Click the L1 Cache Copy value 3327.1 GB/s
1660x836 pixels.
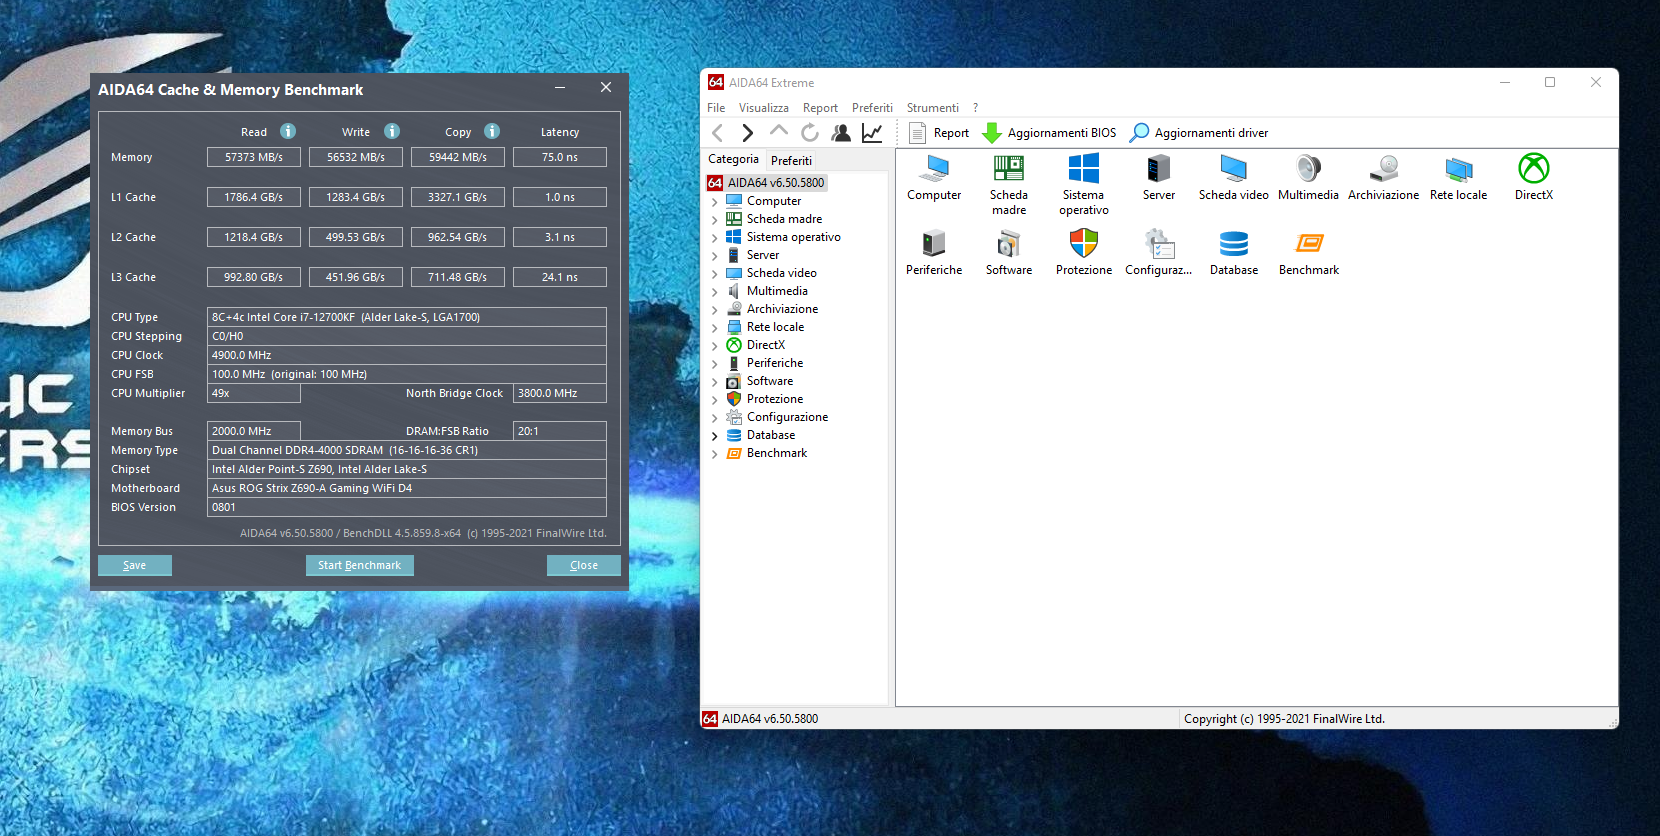pos(458,197)
